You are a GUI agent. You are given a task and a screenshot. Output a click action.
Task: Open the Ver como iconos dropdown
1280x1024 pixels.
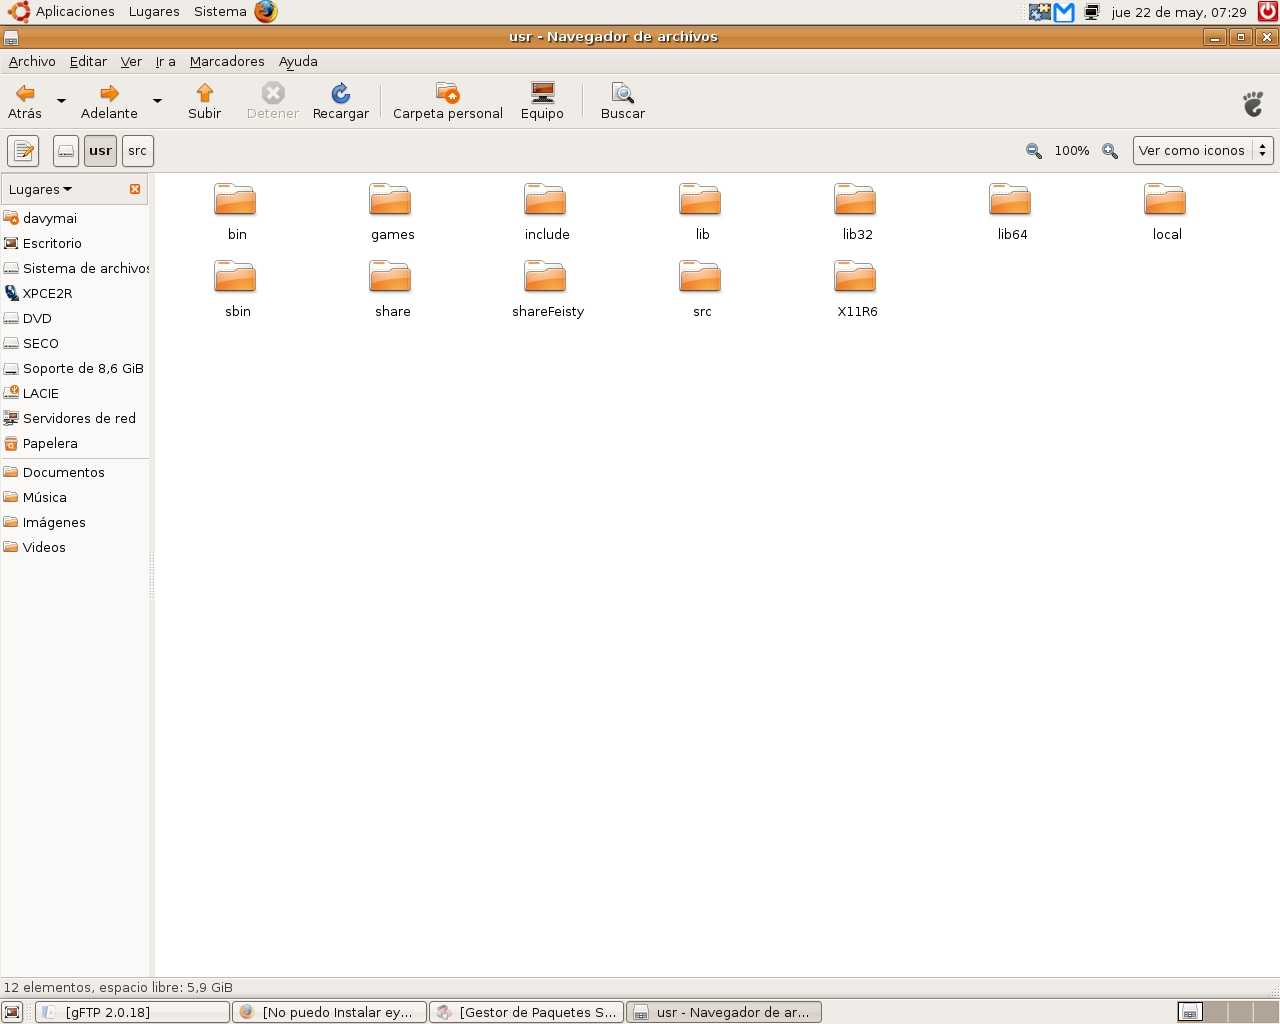[x=1202, y=151]
